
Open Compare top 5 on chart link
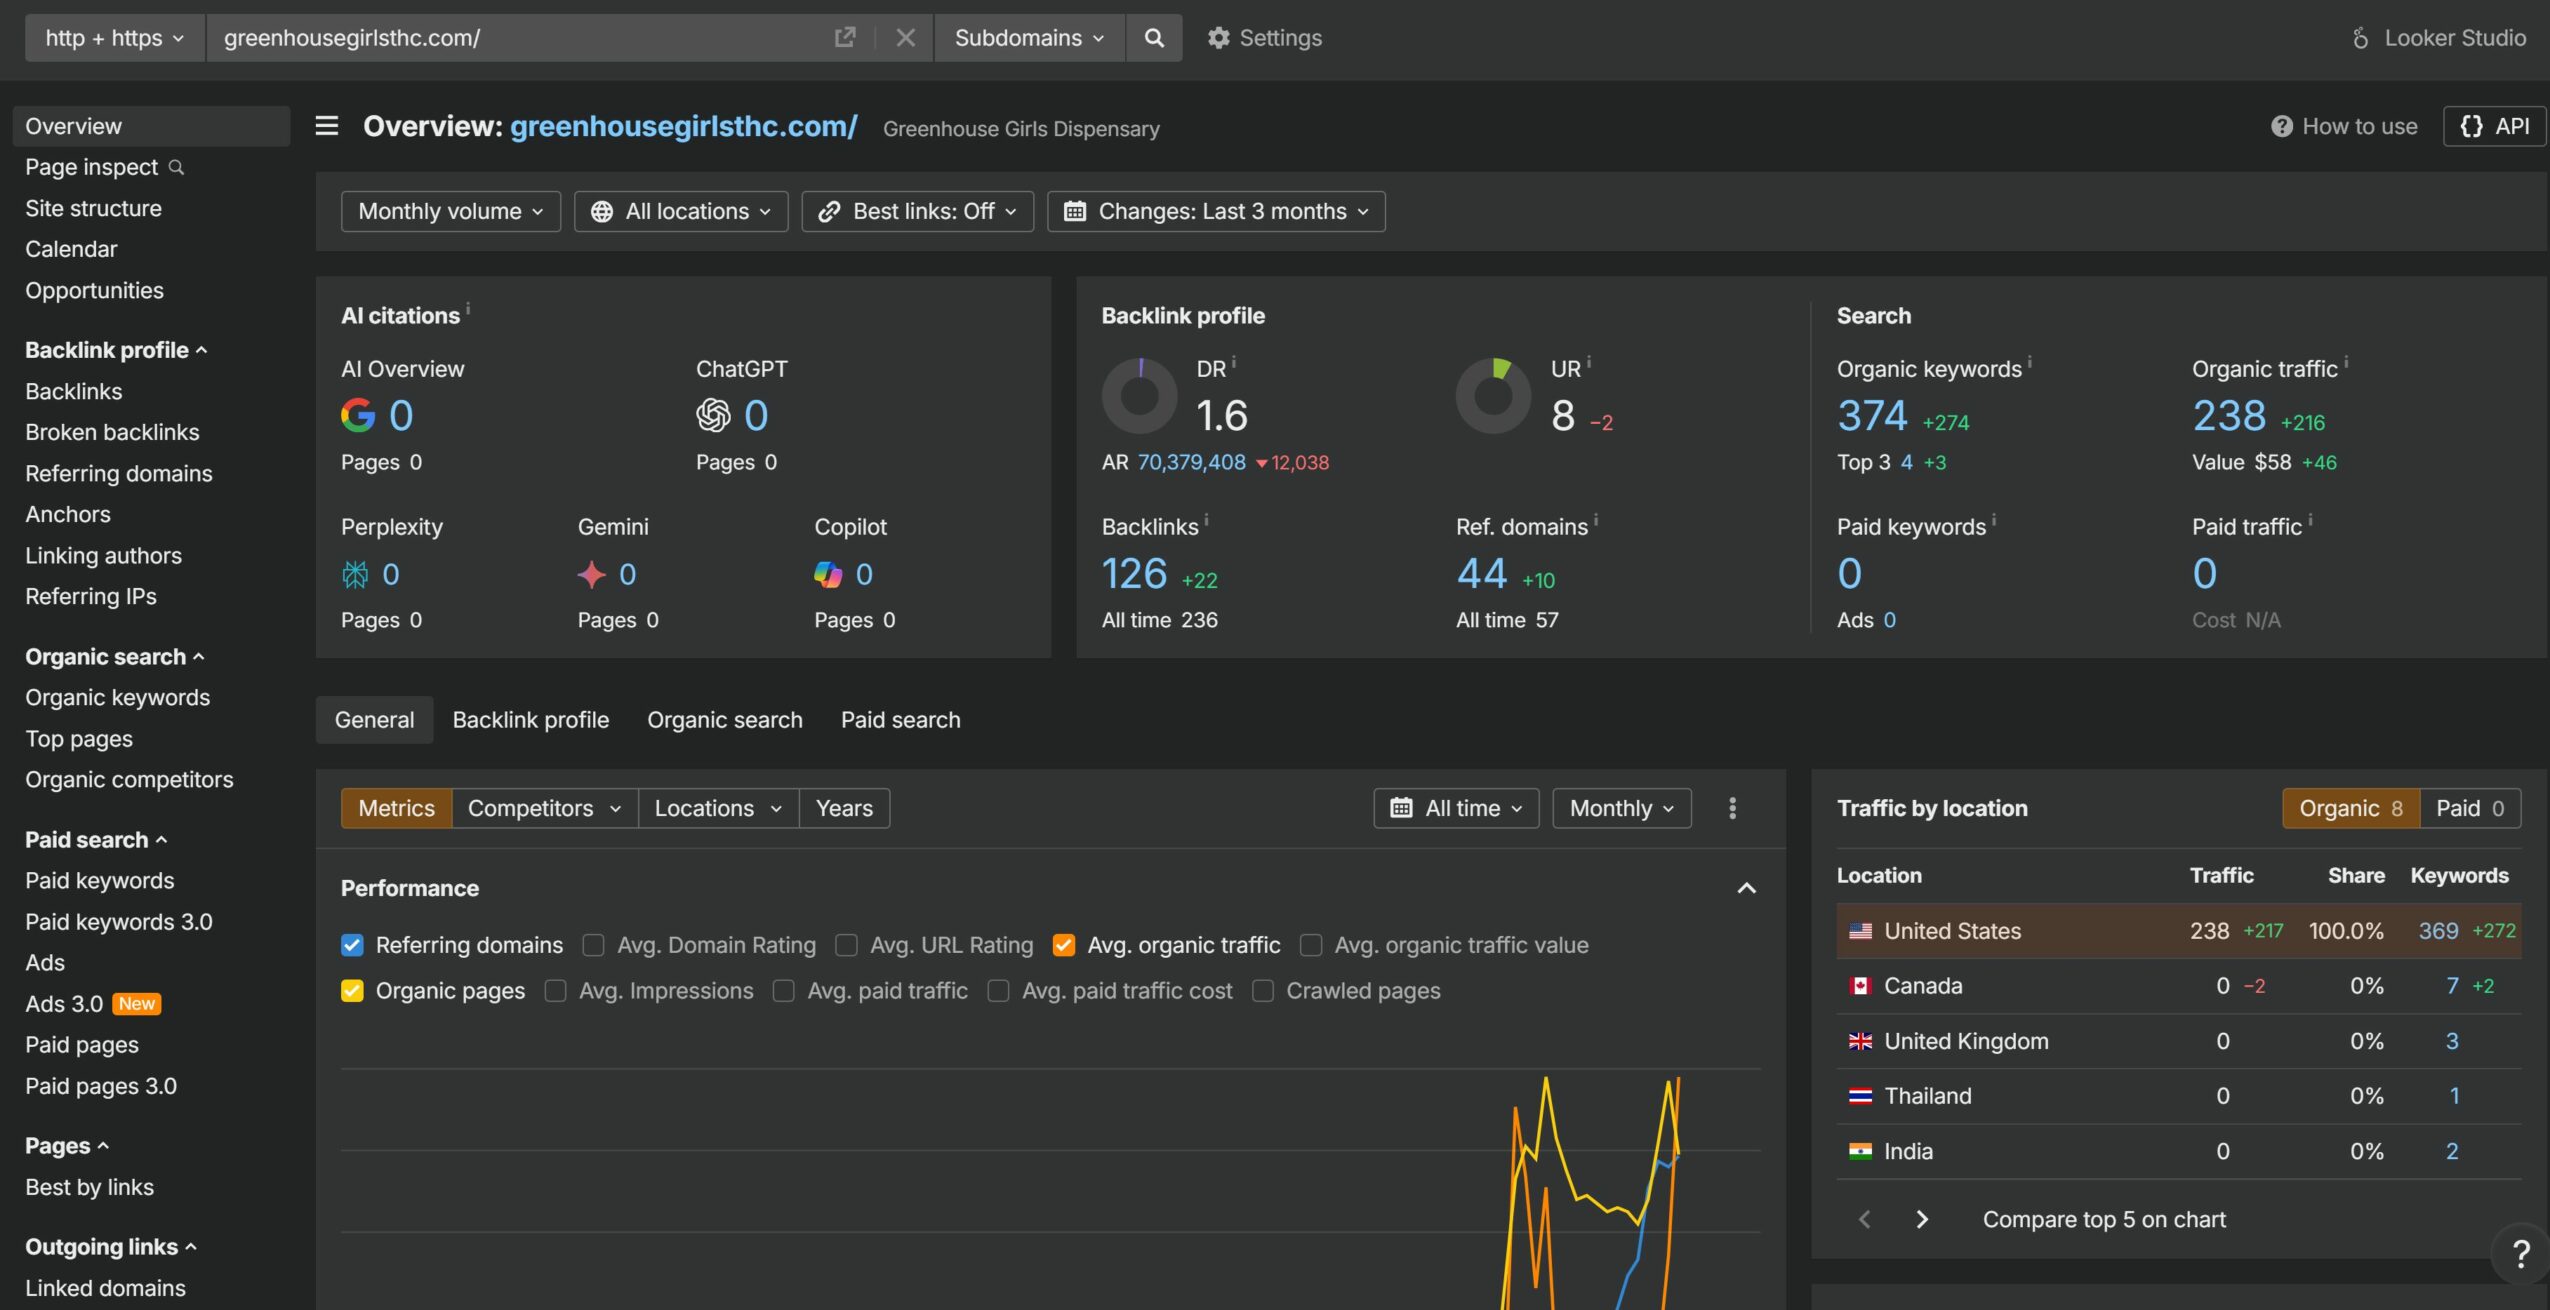tap(2104, 1219)
